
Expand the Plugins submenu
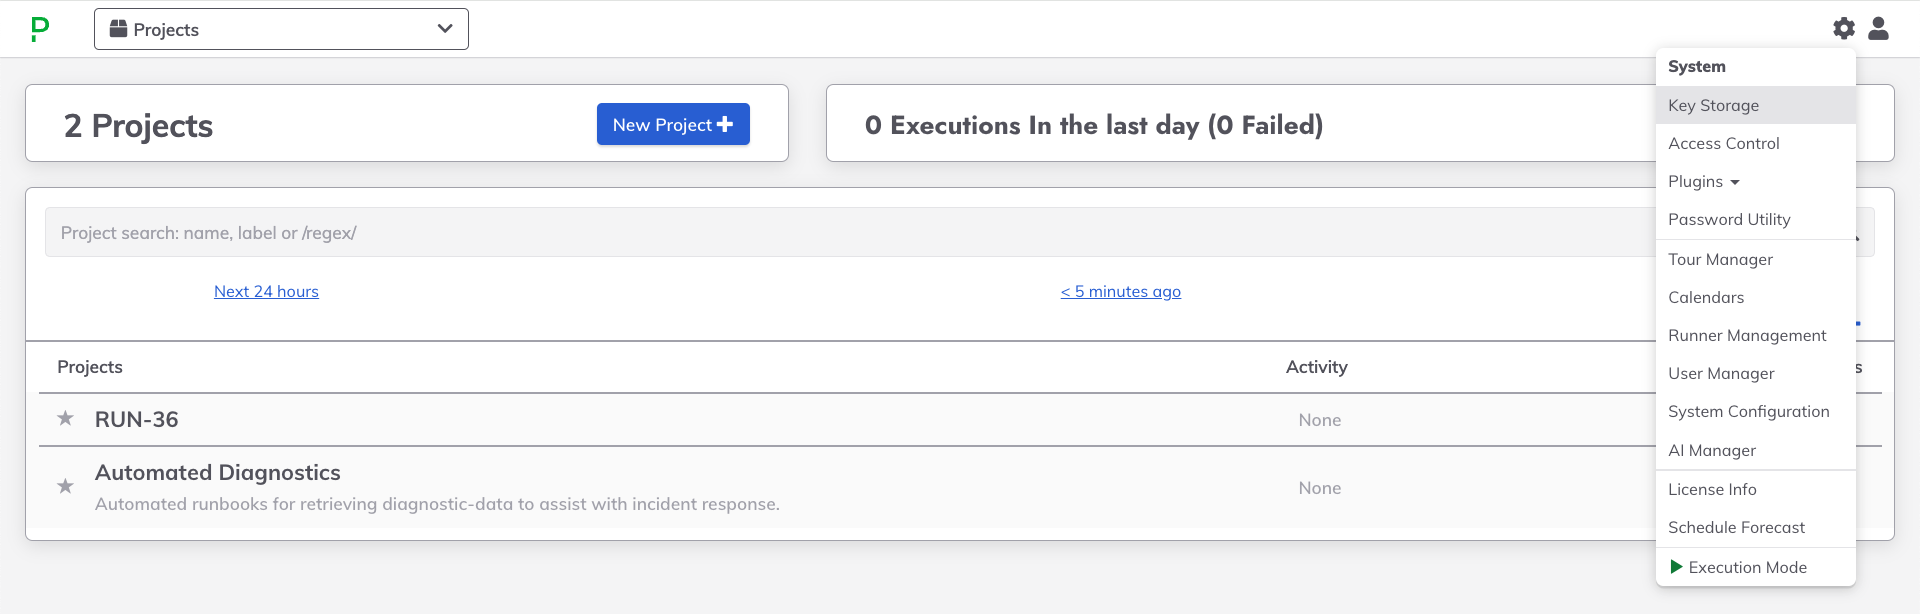pyautogui.click(x=1704, y=182)
